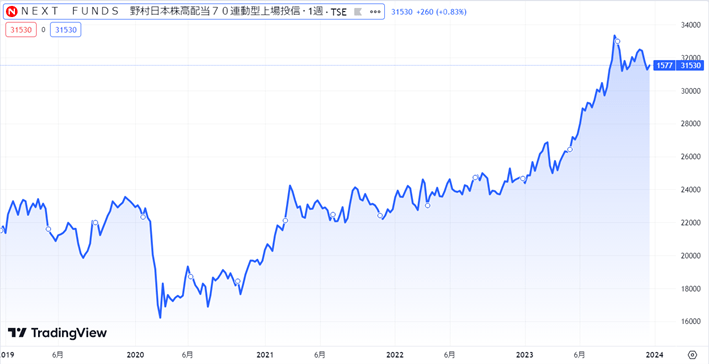Click the 16000 price axis label
This screenshot has width=709, height=364.
691,322
